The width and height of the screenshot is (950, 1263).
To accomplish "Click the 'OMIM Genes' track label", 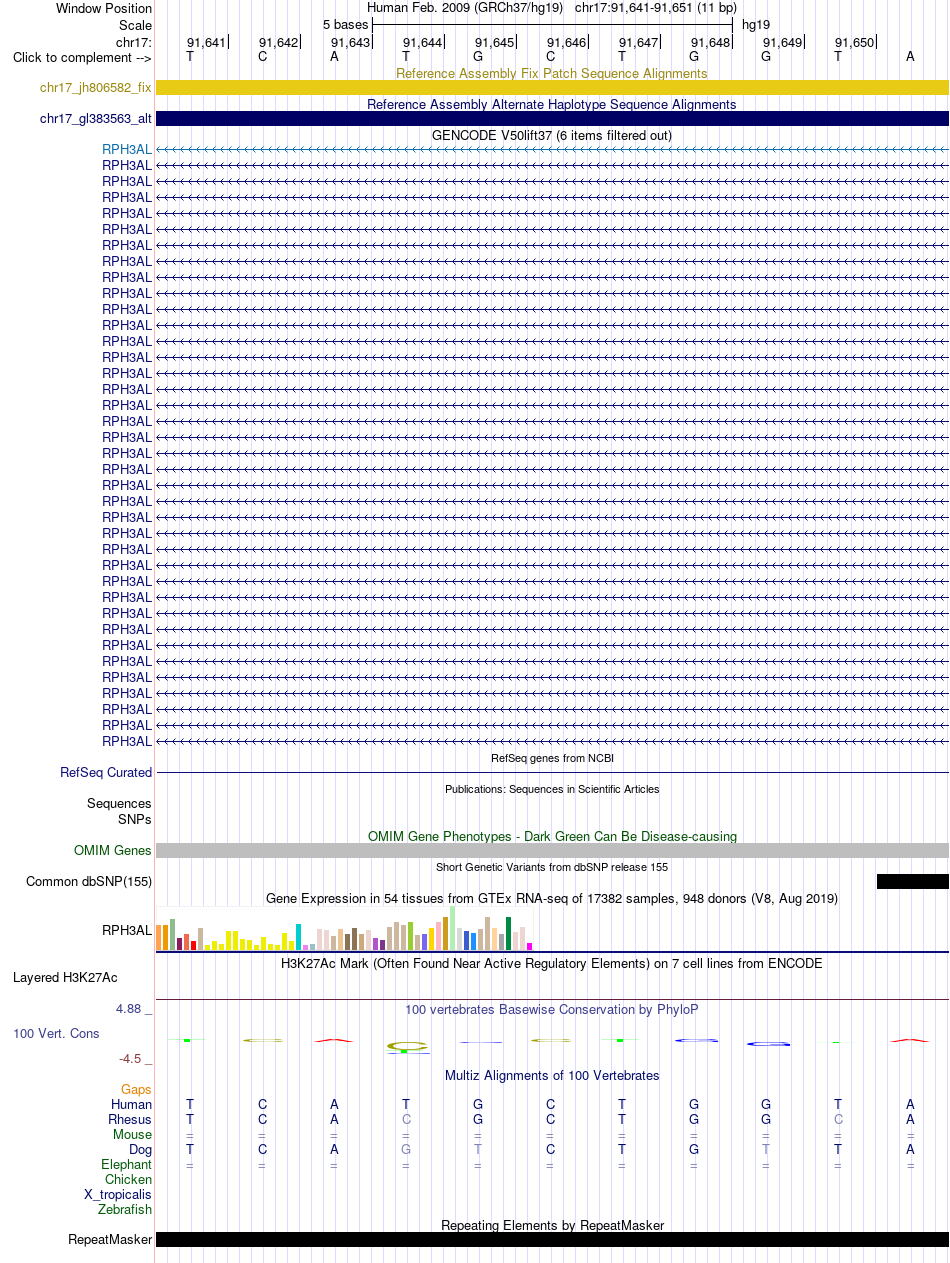I will pos(113,851).
